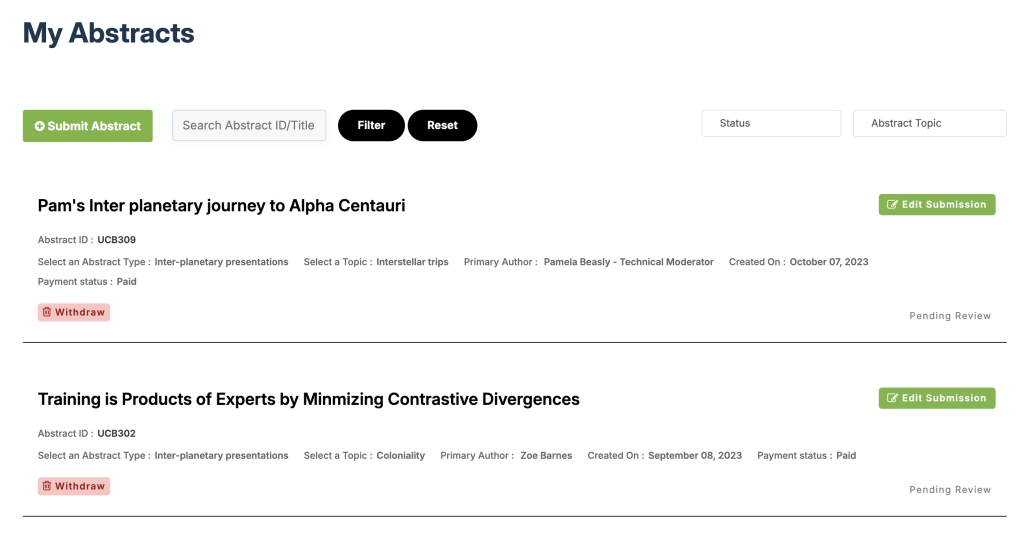This screenshot has width=1024, height=543.
Task: Clear filters with the Reset button
Action: point(442,125)
